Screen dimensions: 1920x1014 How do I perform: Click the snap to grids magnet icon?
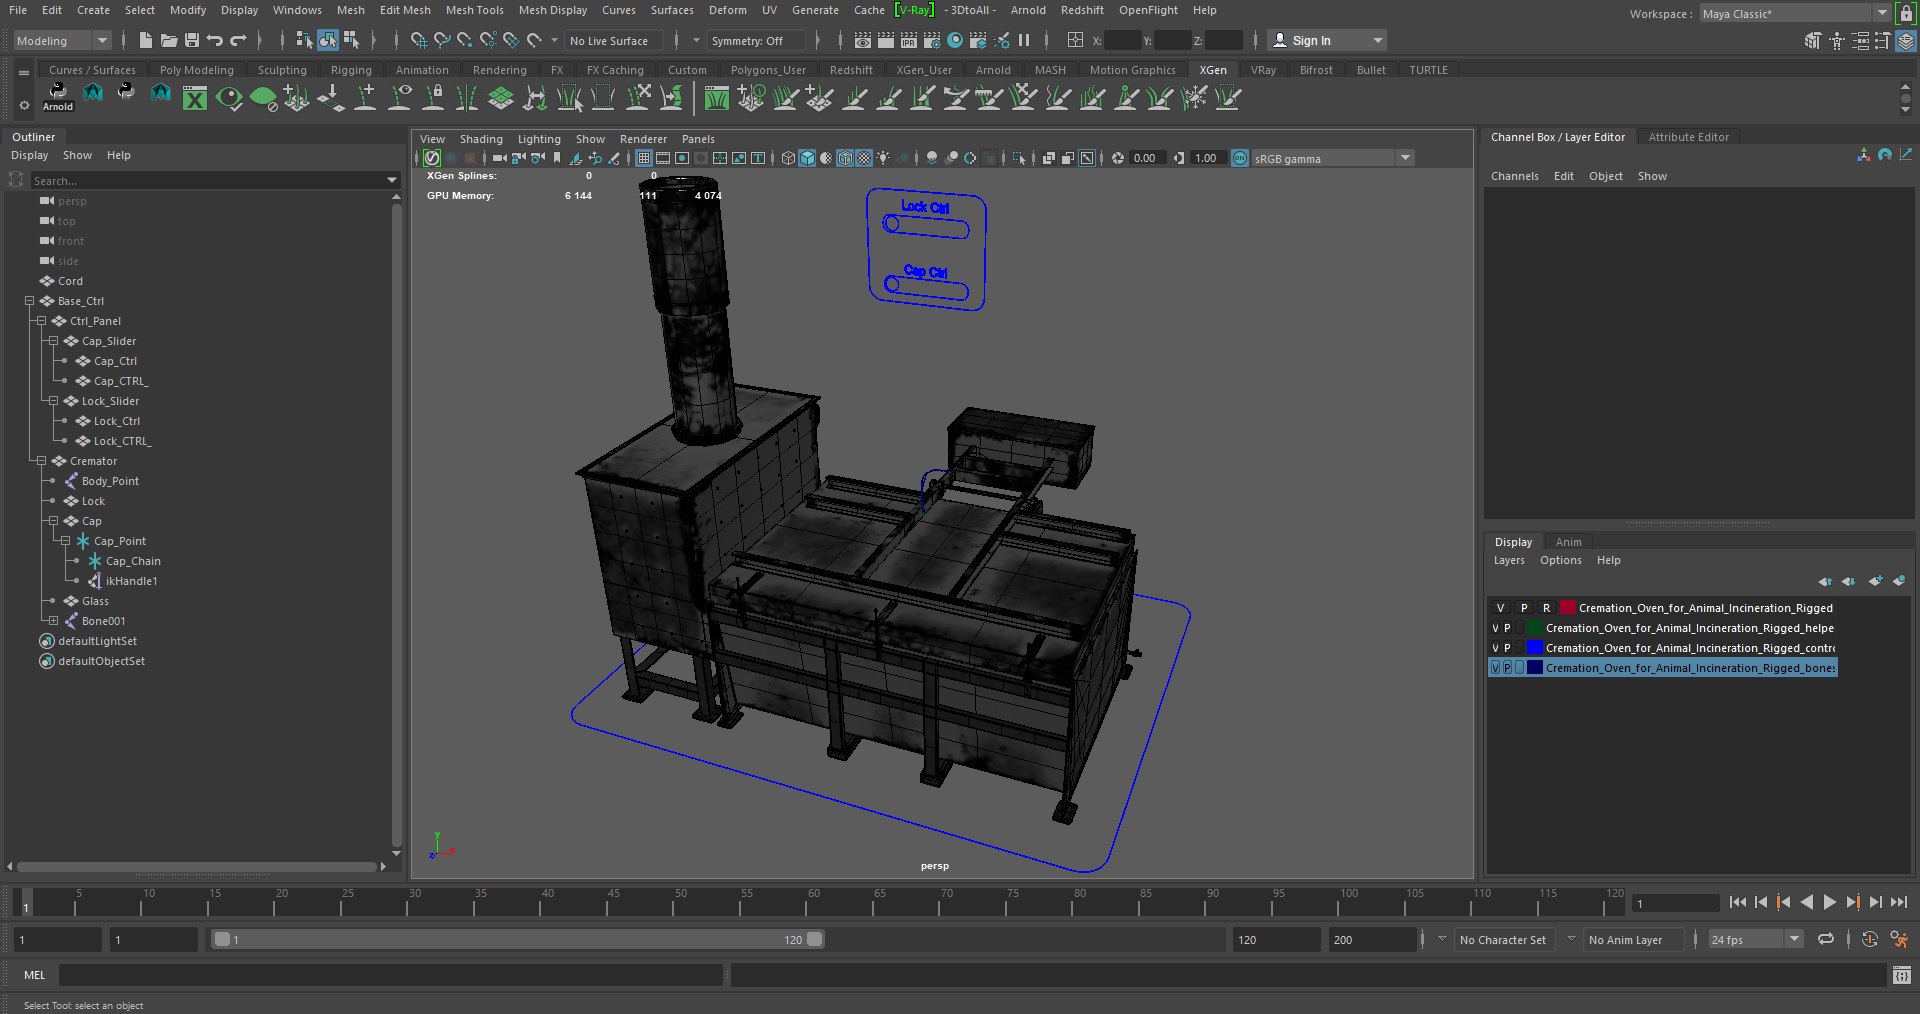tap(418, 40)
